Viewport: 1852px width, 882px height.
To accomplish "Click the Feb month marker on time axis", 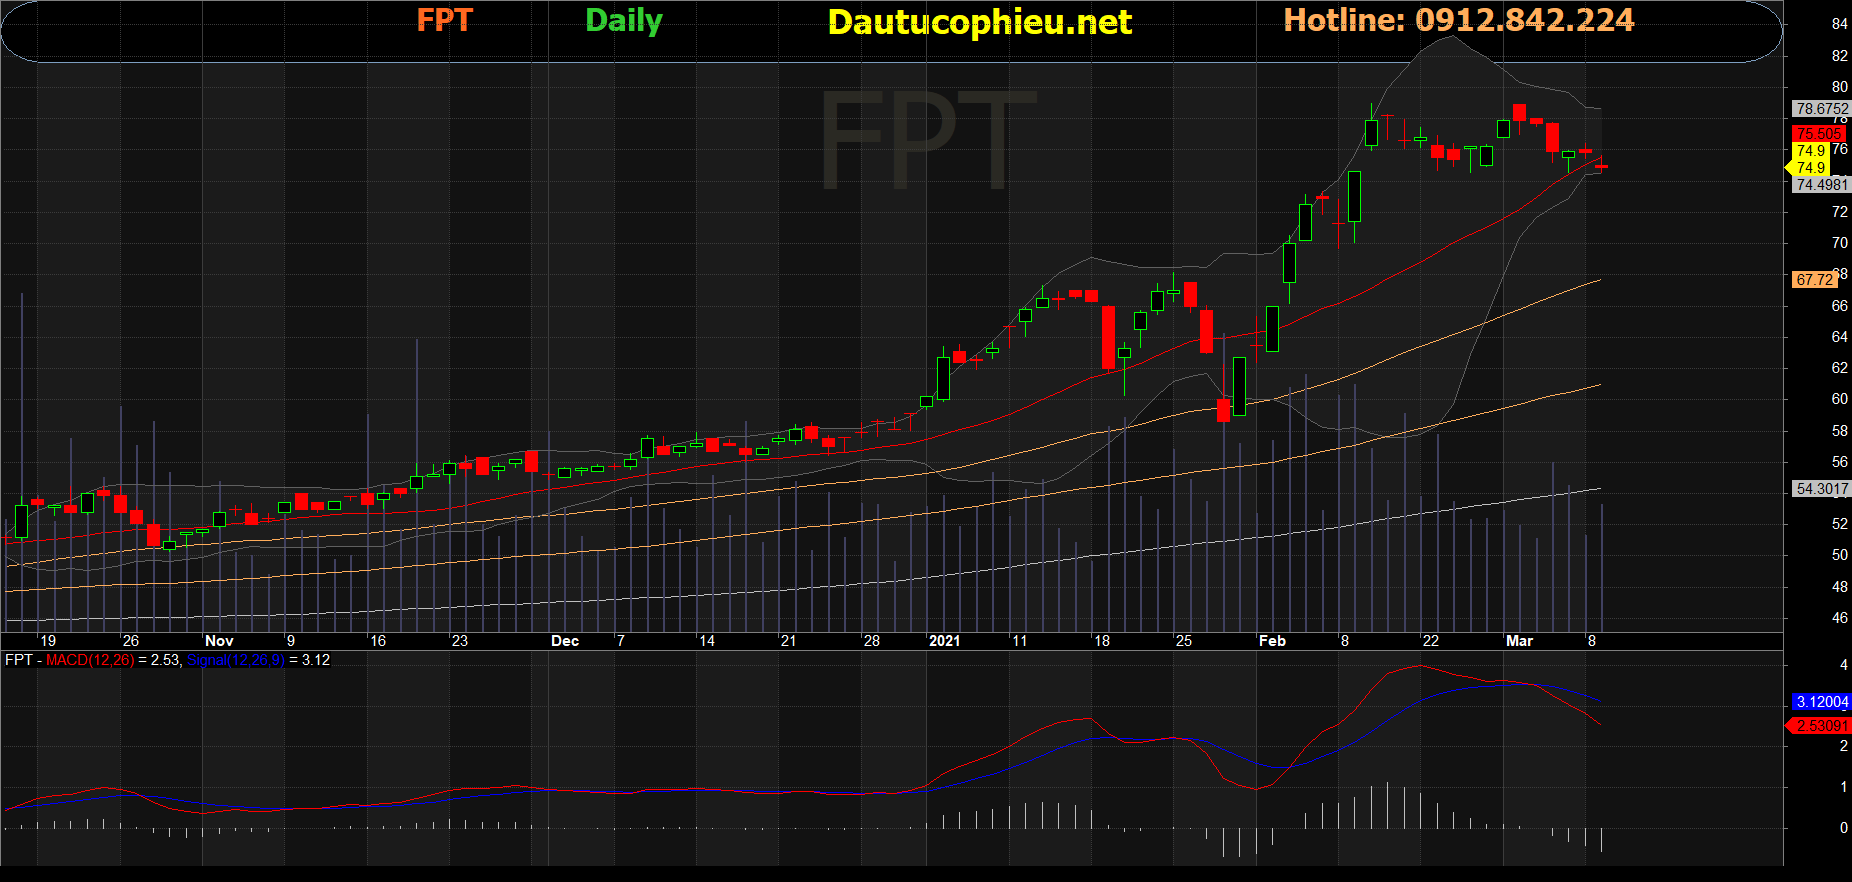I will (x=1272, y=641).
